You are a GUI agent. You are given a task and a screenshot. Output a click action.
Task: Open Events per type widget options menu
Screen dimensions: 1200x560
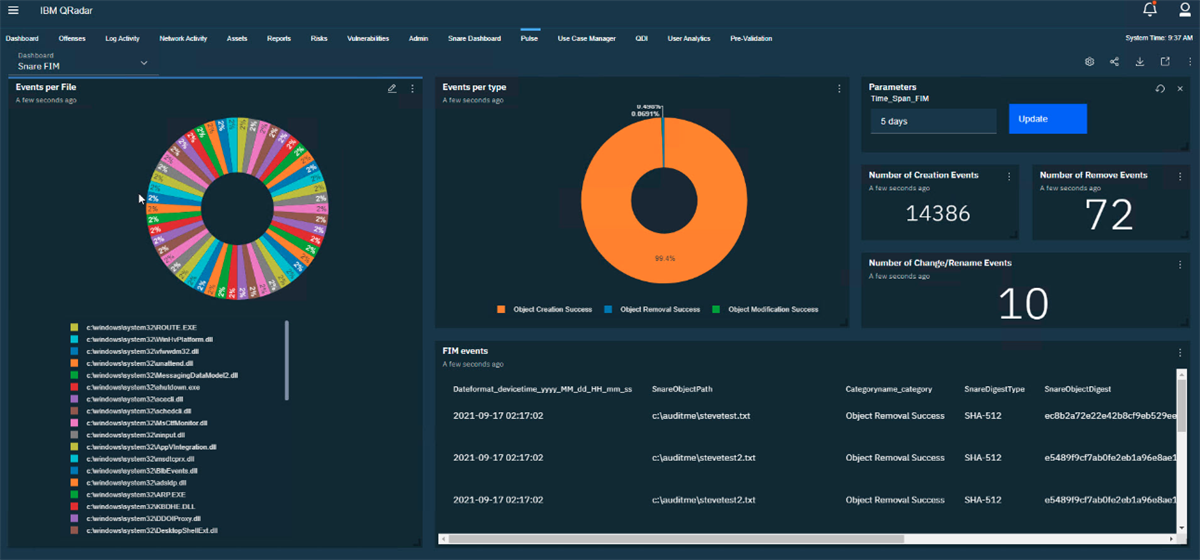(x=839, y=89)
